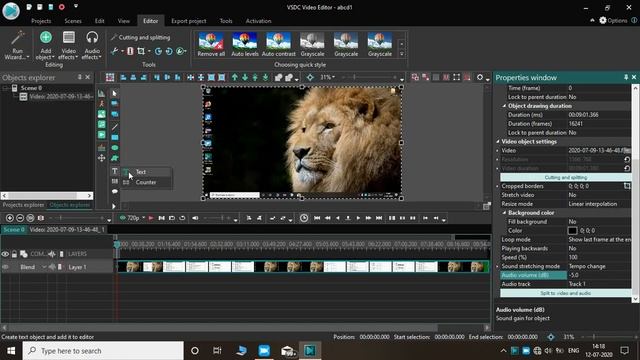This screenshot has width=640, height=360.
Task: Click the chart object icon
Action: click(x=102, y=93)
